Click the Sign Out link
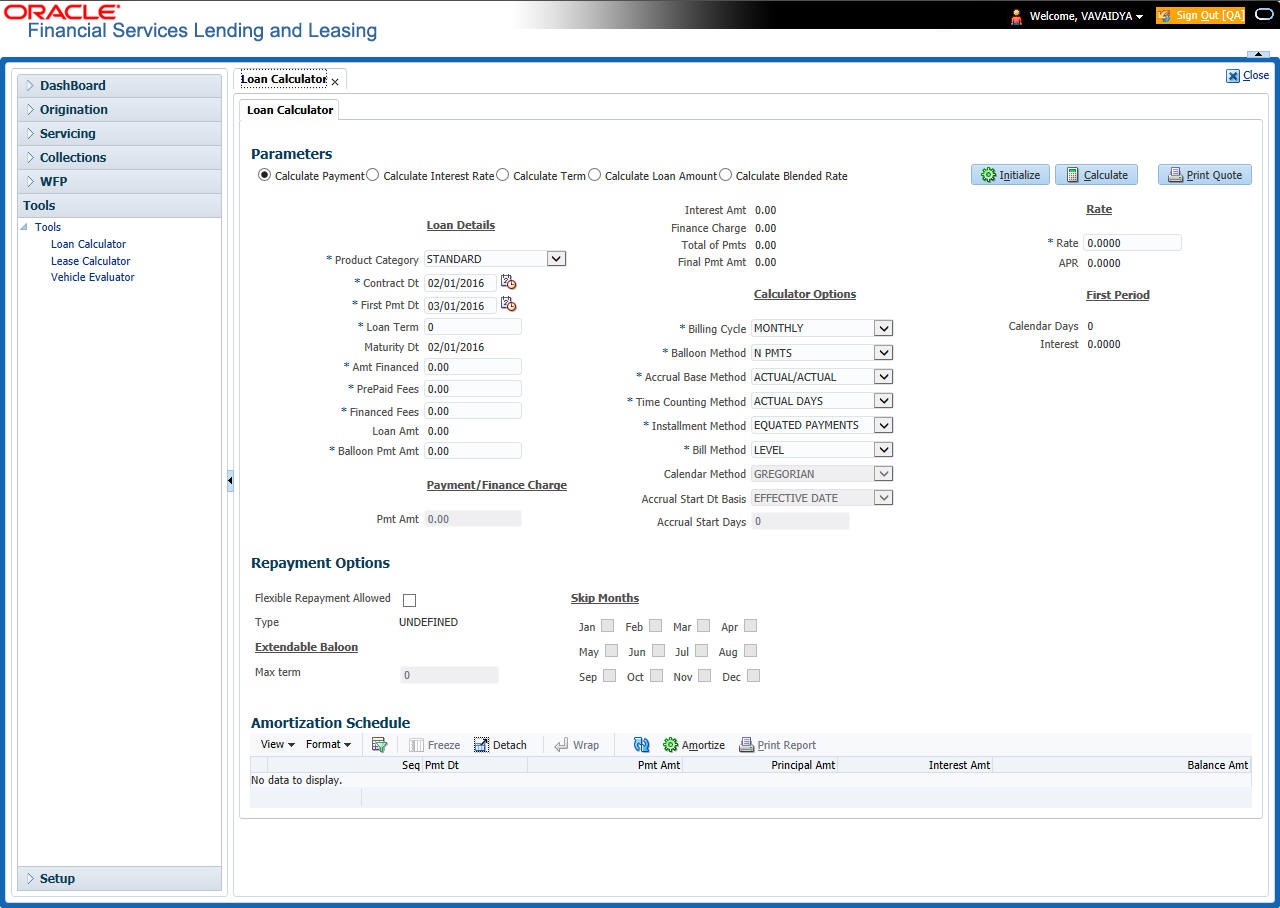The width and height of the screenshot is (1280, 908). (1200, 16)
